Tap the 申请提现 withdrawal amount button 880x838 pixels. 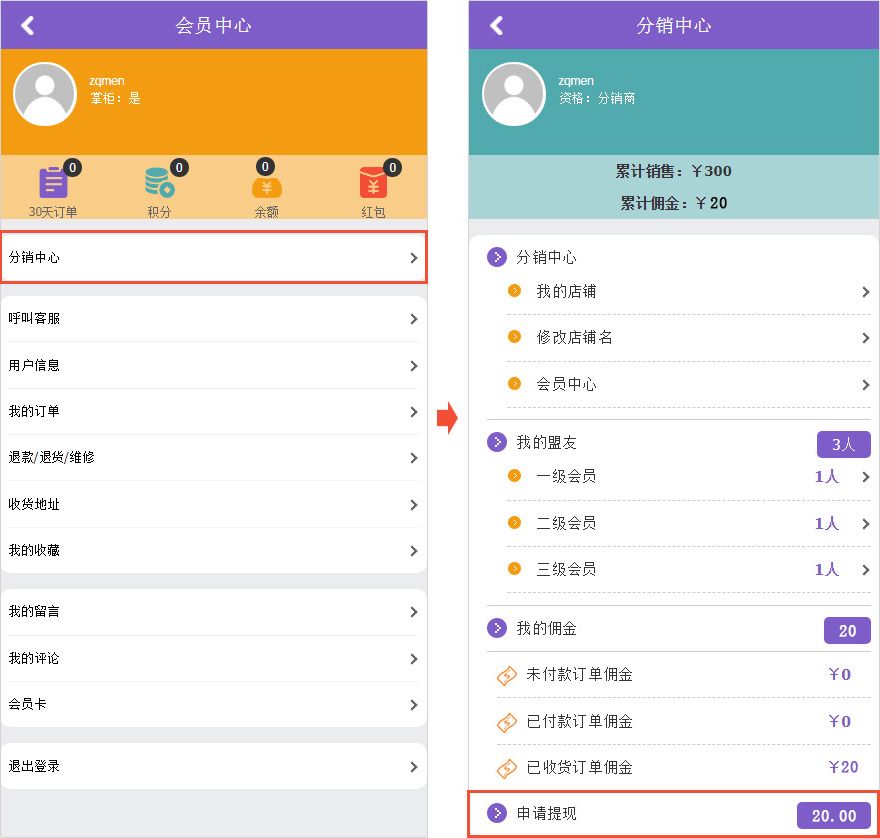[833, 815]
